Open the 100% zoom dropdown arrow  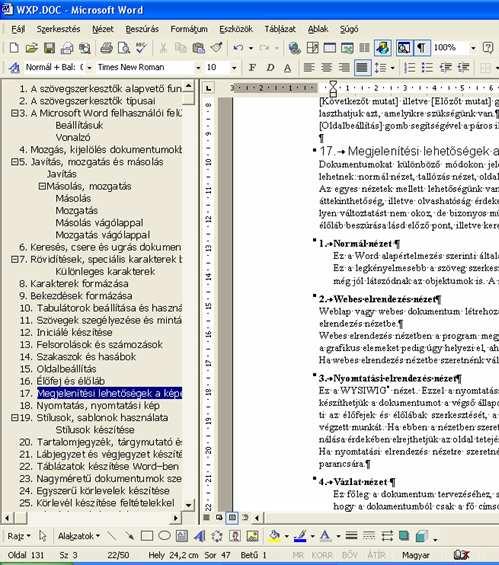point(473,48)
